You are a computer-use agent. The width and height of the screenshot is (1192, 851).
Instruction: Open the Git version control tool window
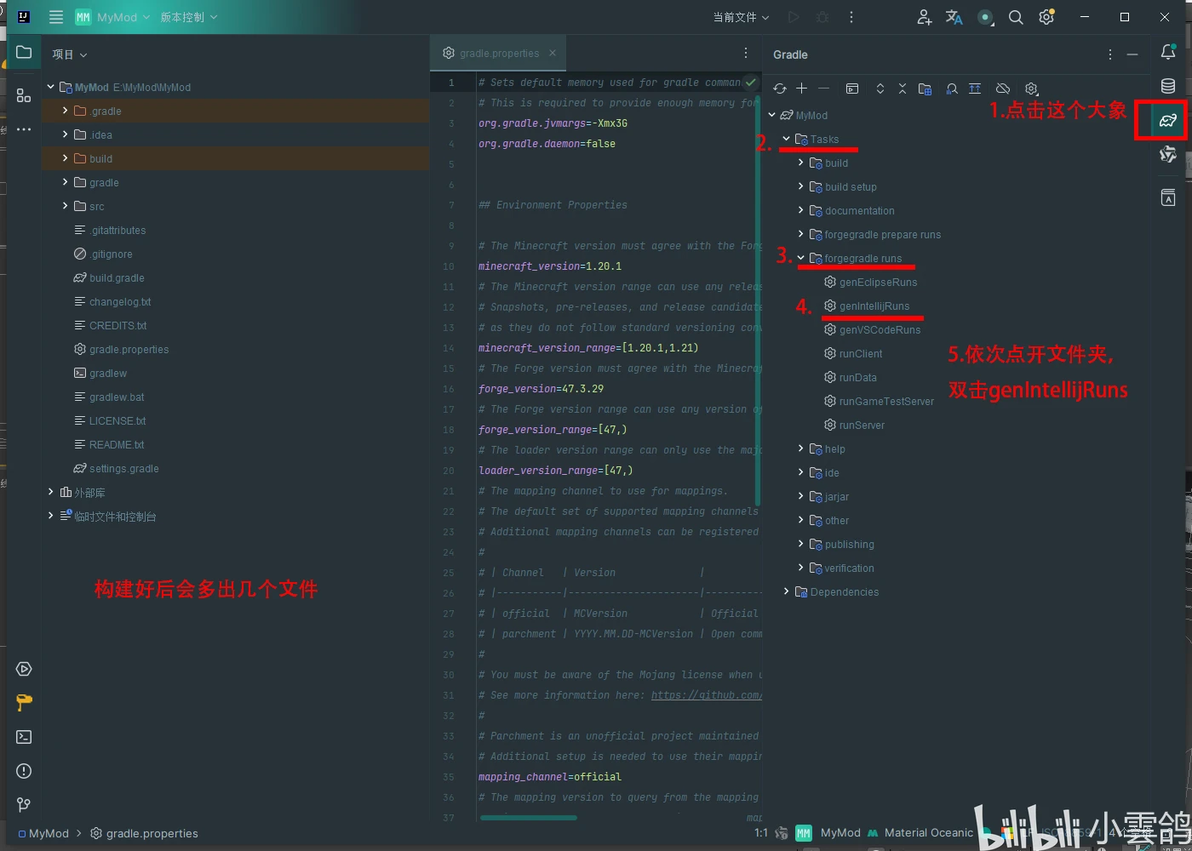point(24,805)
